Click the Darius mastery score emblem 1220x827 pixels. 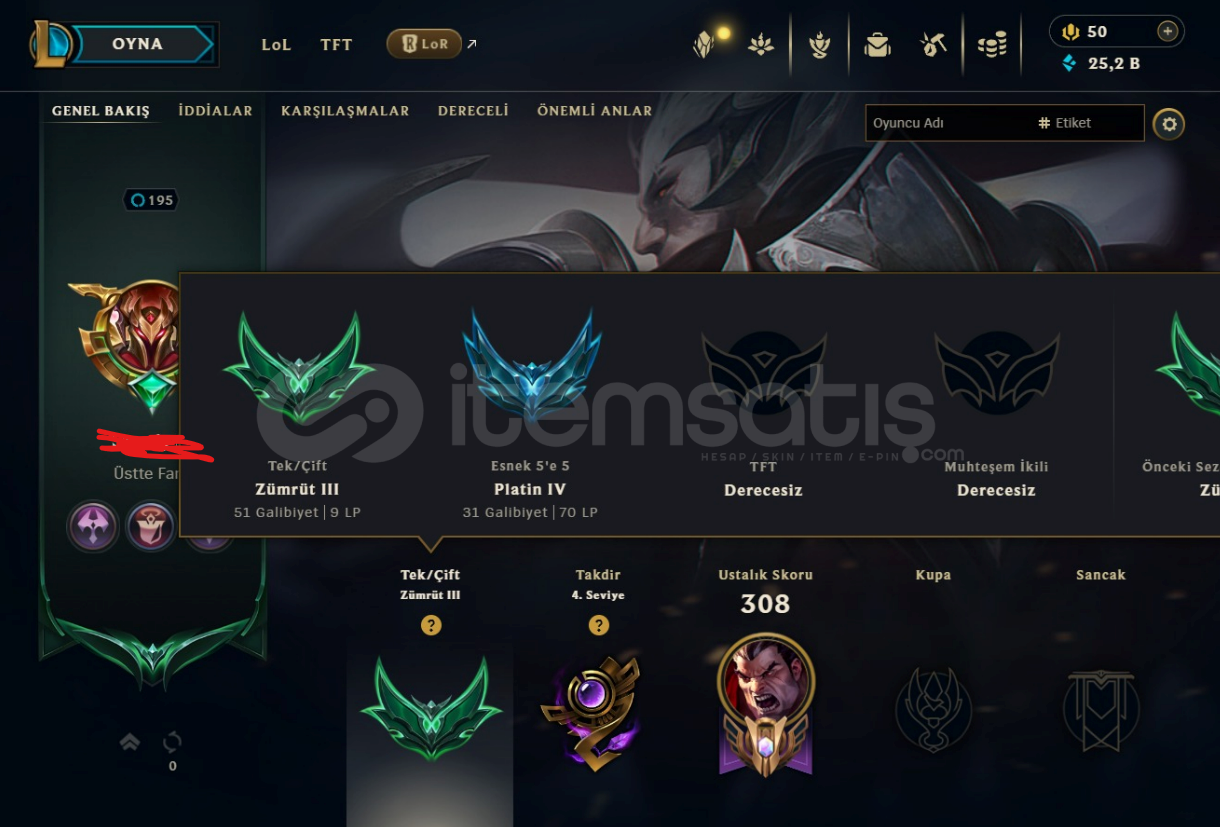(x=766, y=705)
